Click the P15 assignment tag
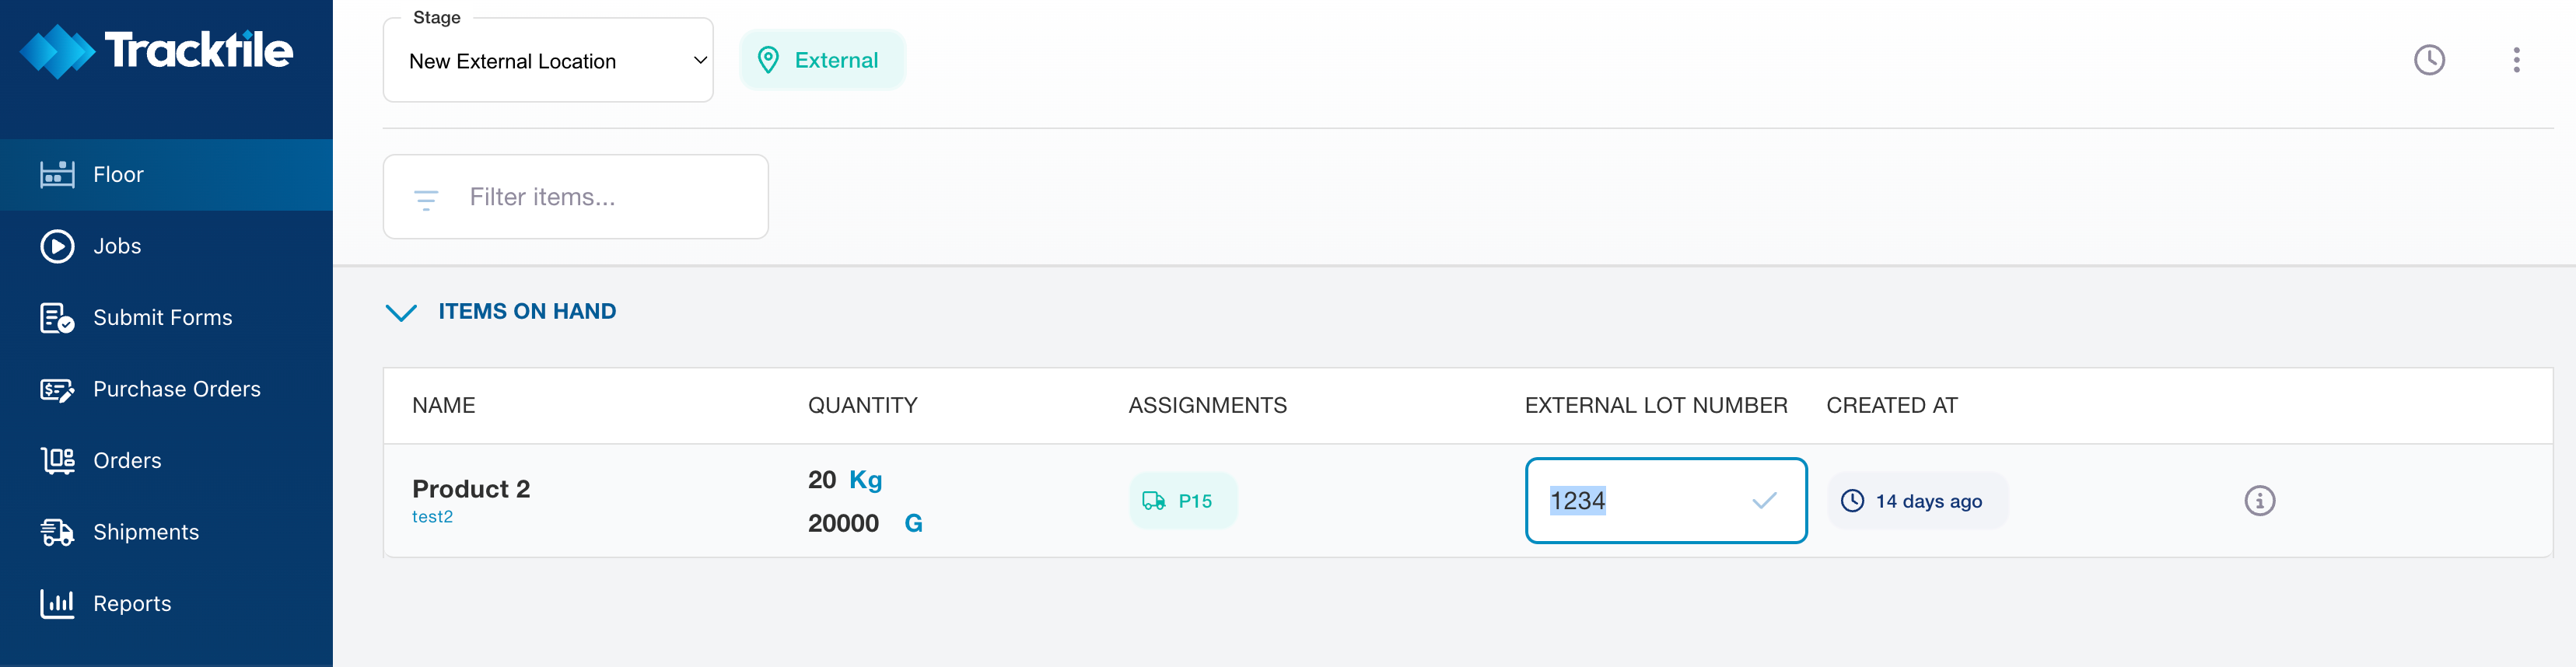This screenshot has width=2576, height=667. click(x=1182, y=501)
